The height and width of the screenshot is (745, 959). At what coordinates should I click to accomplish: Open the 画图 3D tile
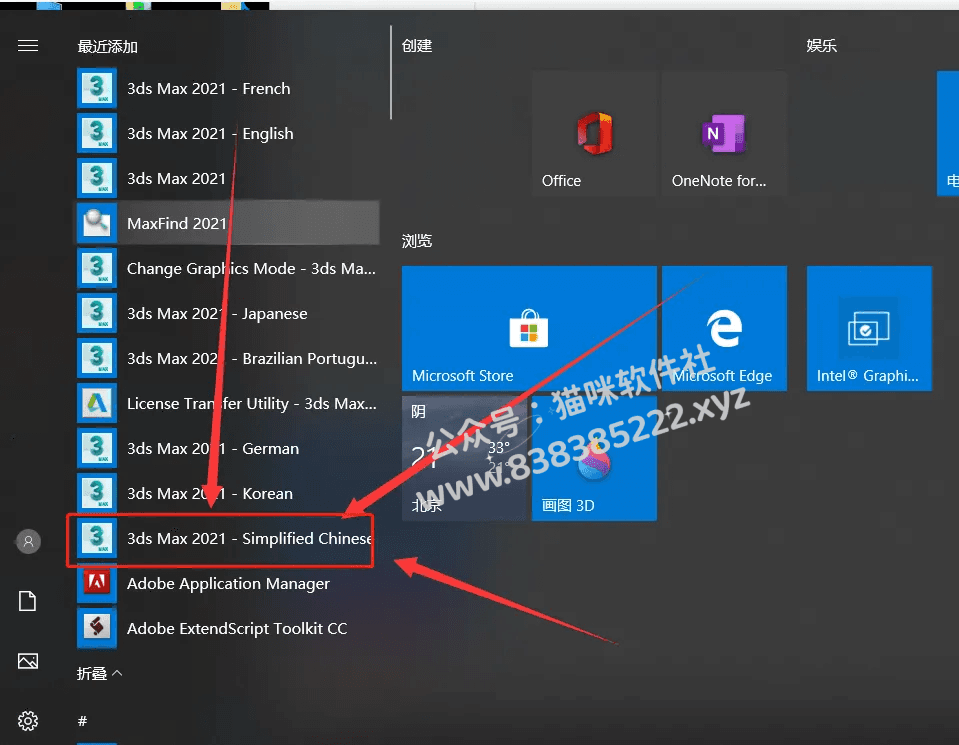tap(594, 458)
